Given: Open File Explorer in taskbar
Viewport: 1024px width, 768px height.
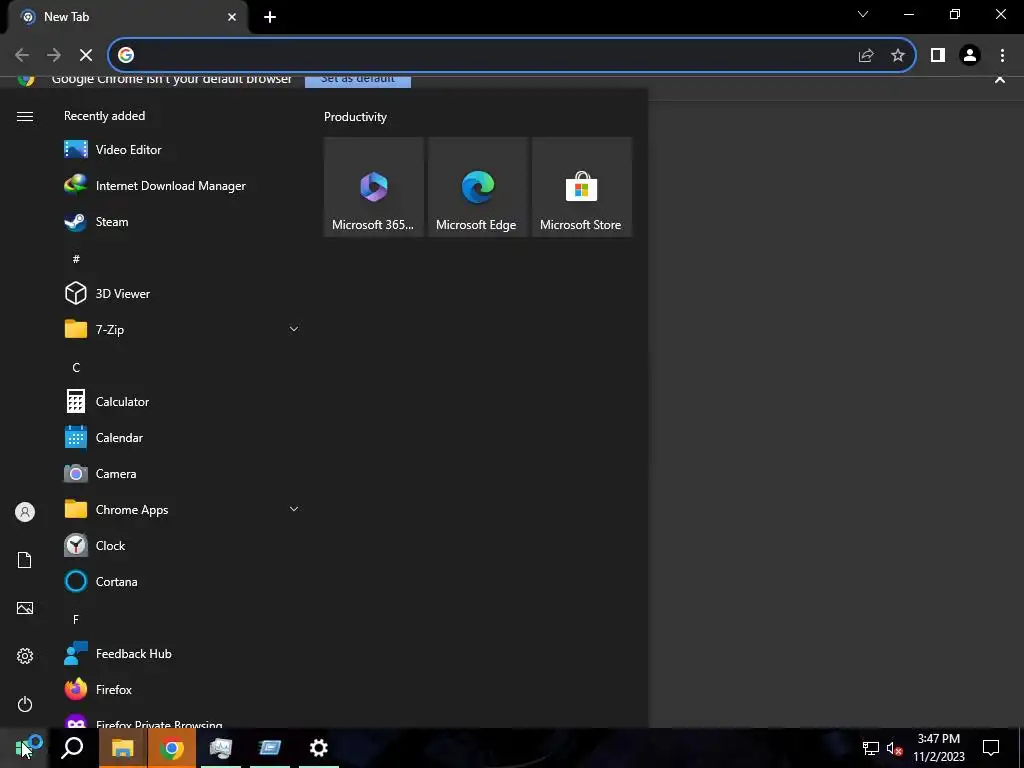Looking at the screenshot, I should pos(122,748).
